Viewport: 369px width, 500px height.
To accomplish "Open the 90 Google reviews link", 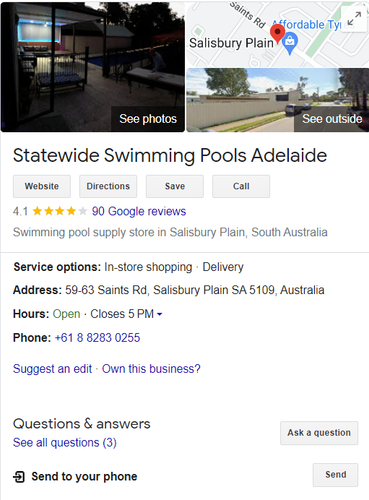I will pos(139,211).
